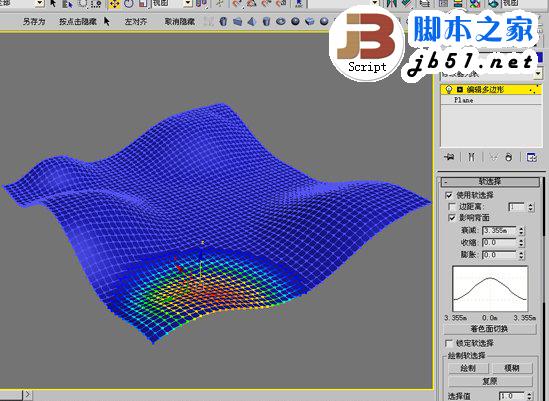Enable the 锁定软选择 checkbox
Screen dimensions: 549x401
pos(449,343)
